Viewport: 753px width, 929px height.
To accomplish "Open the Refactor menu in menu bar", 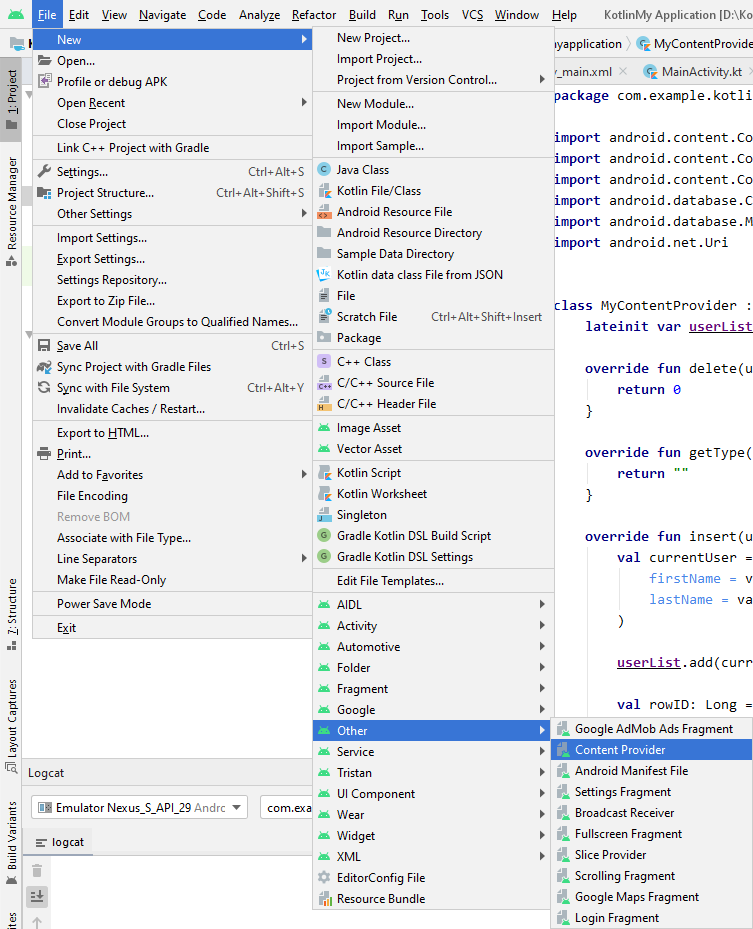I will click(314, 15).
